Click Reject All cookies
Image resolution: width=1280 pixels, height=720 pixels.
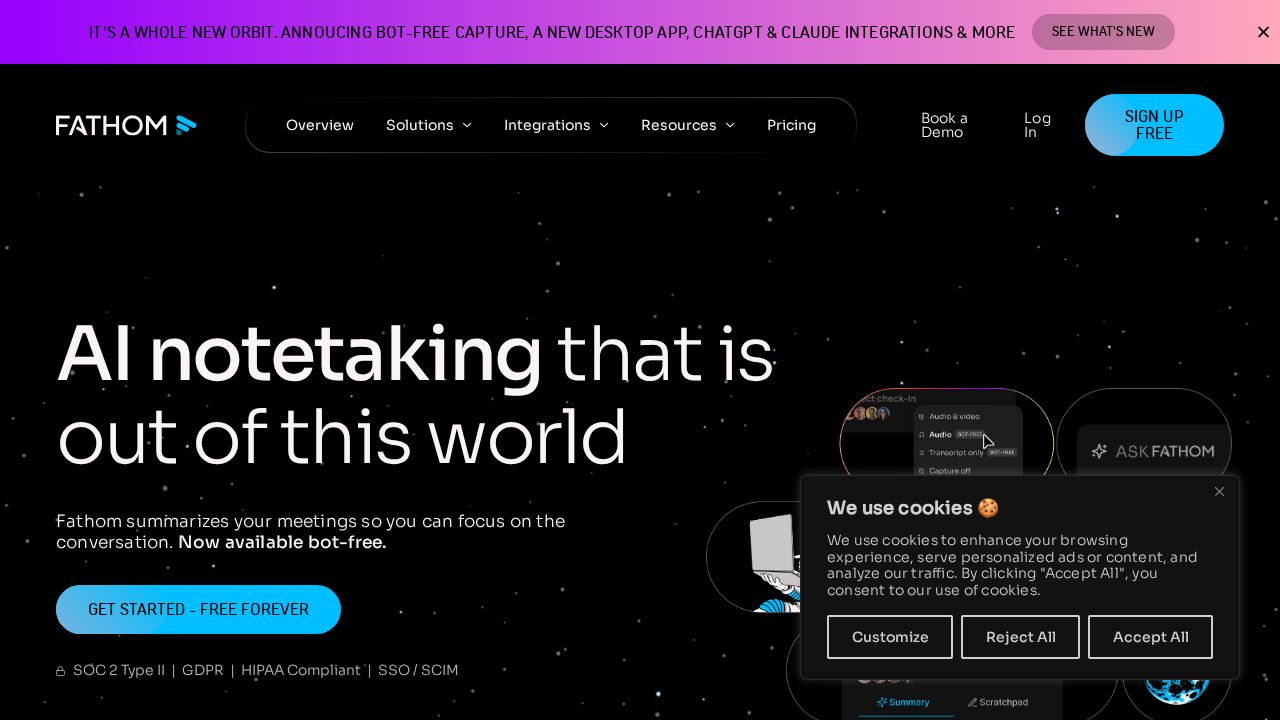pyautogui.click(x=1020, y=637)
